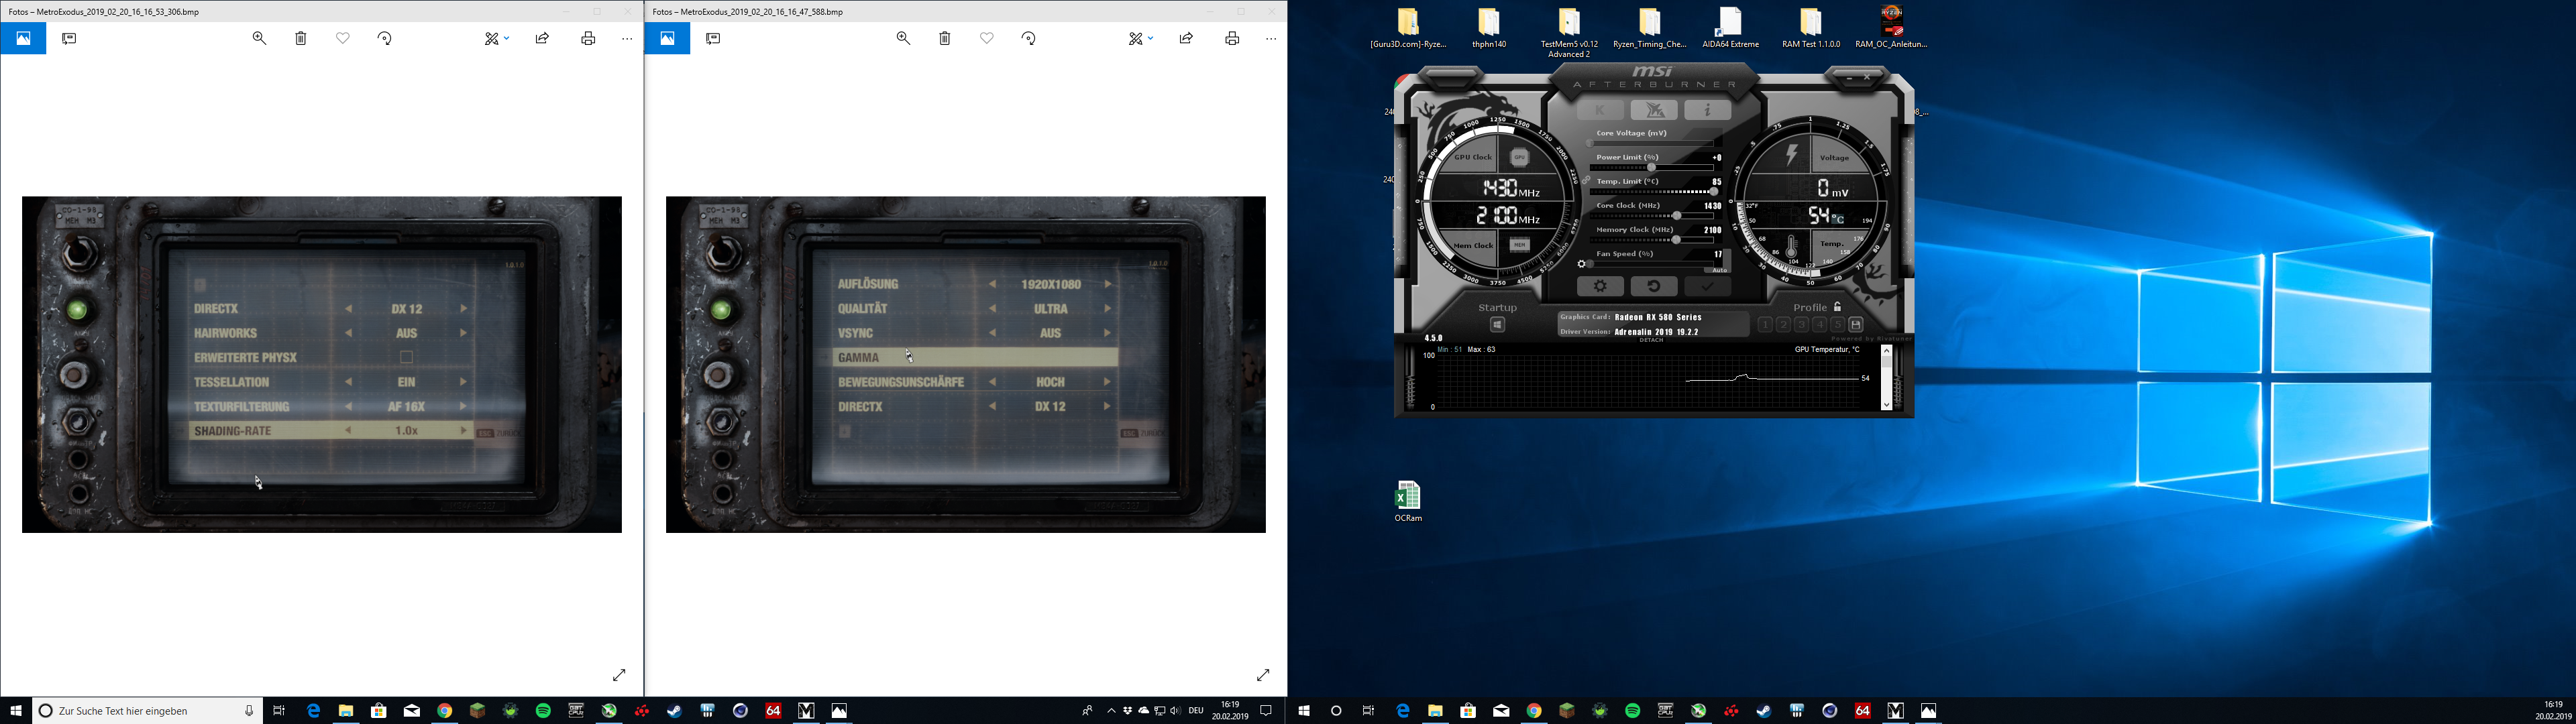Open Afterburner information 'i' button

1708,110
